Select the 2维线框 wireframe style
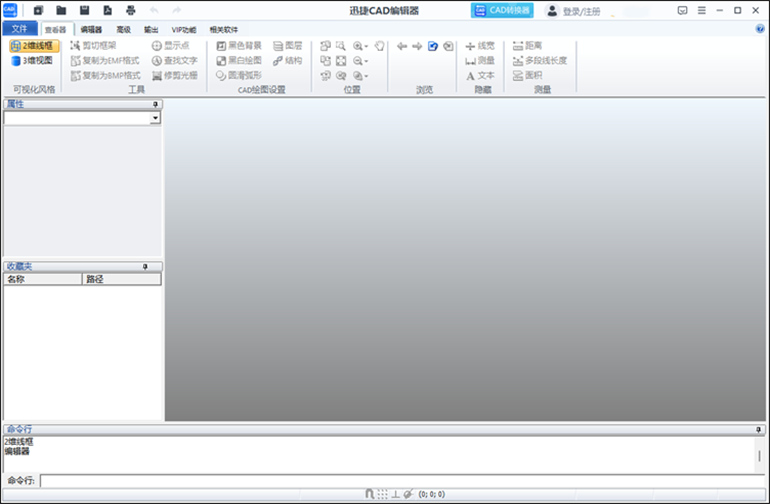This screenshot has width=770, height=504. (x=34, y=46)
